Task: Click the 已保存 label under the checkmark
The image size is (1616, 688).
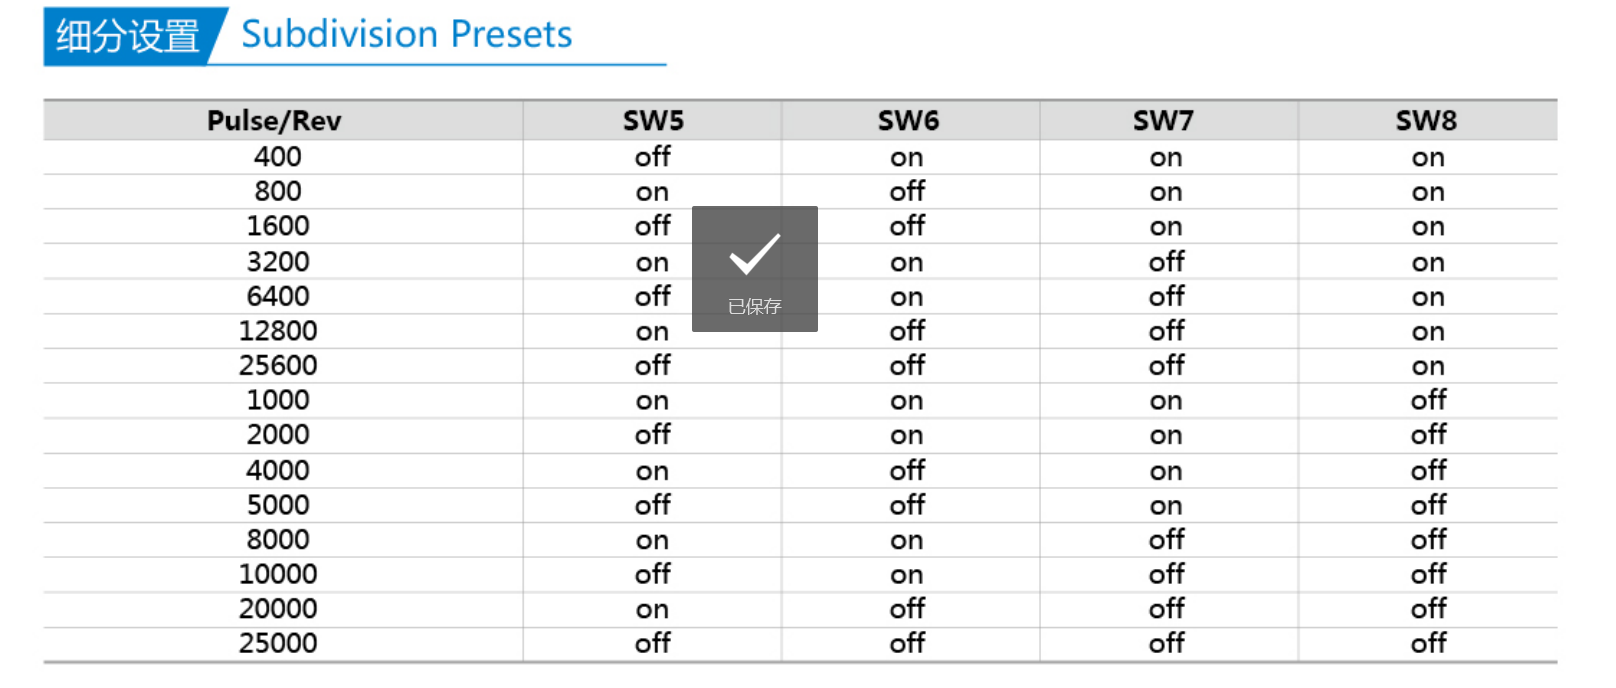Action: coord(754,306)
